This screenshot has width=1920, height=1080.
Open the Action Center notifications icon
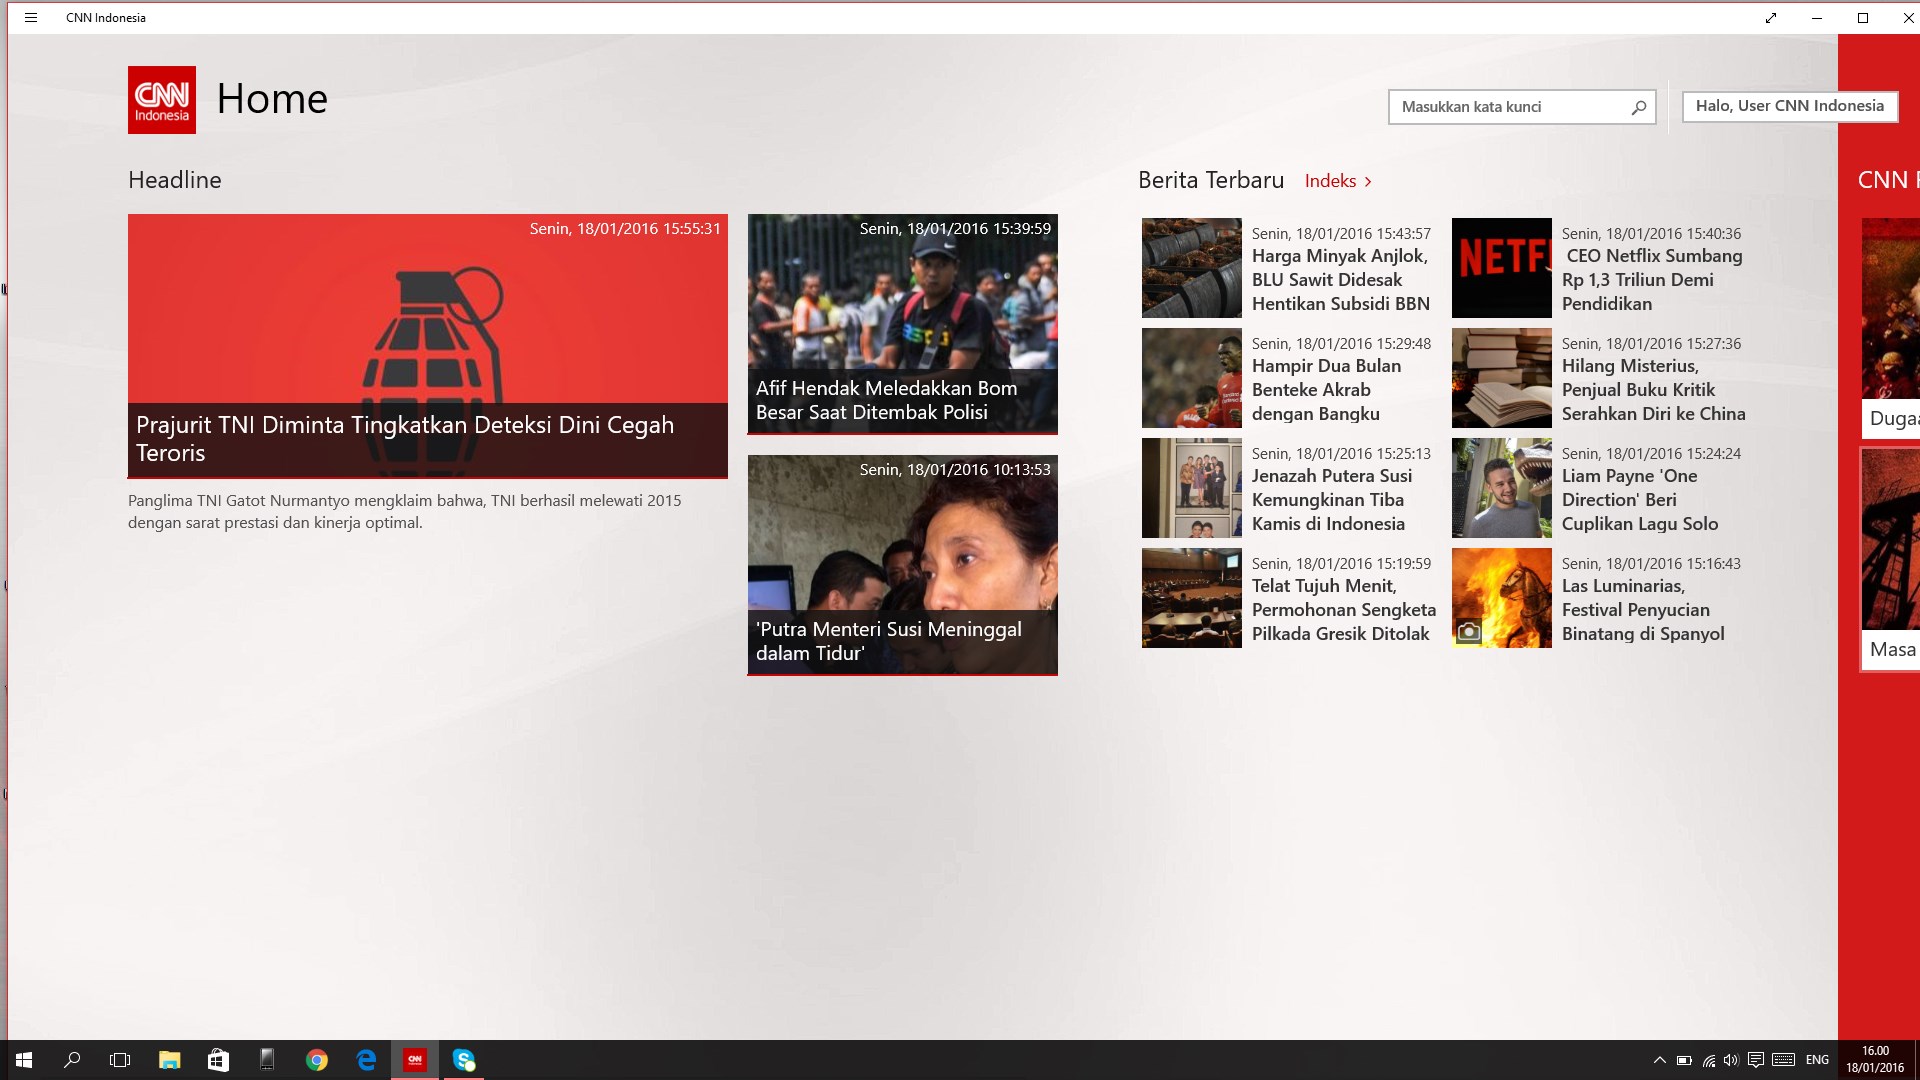point(1757,1060)
